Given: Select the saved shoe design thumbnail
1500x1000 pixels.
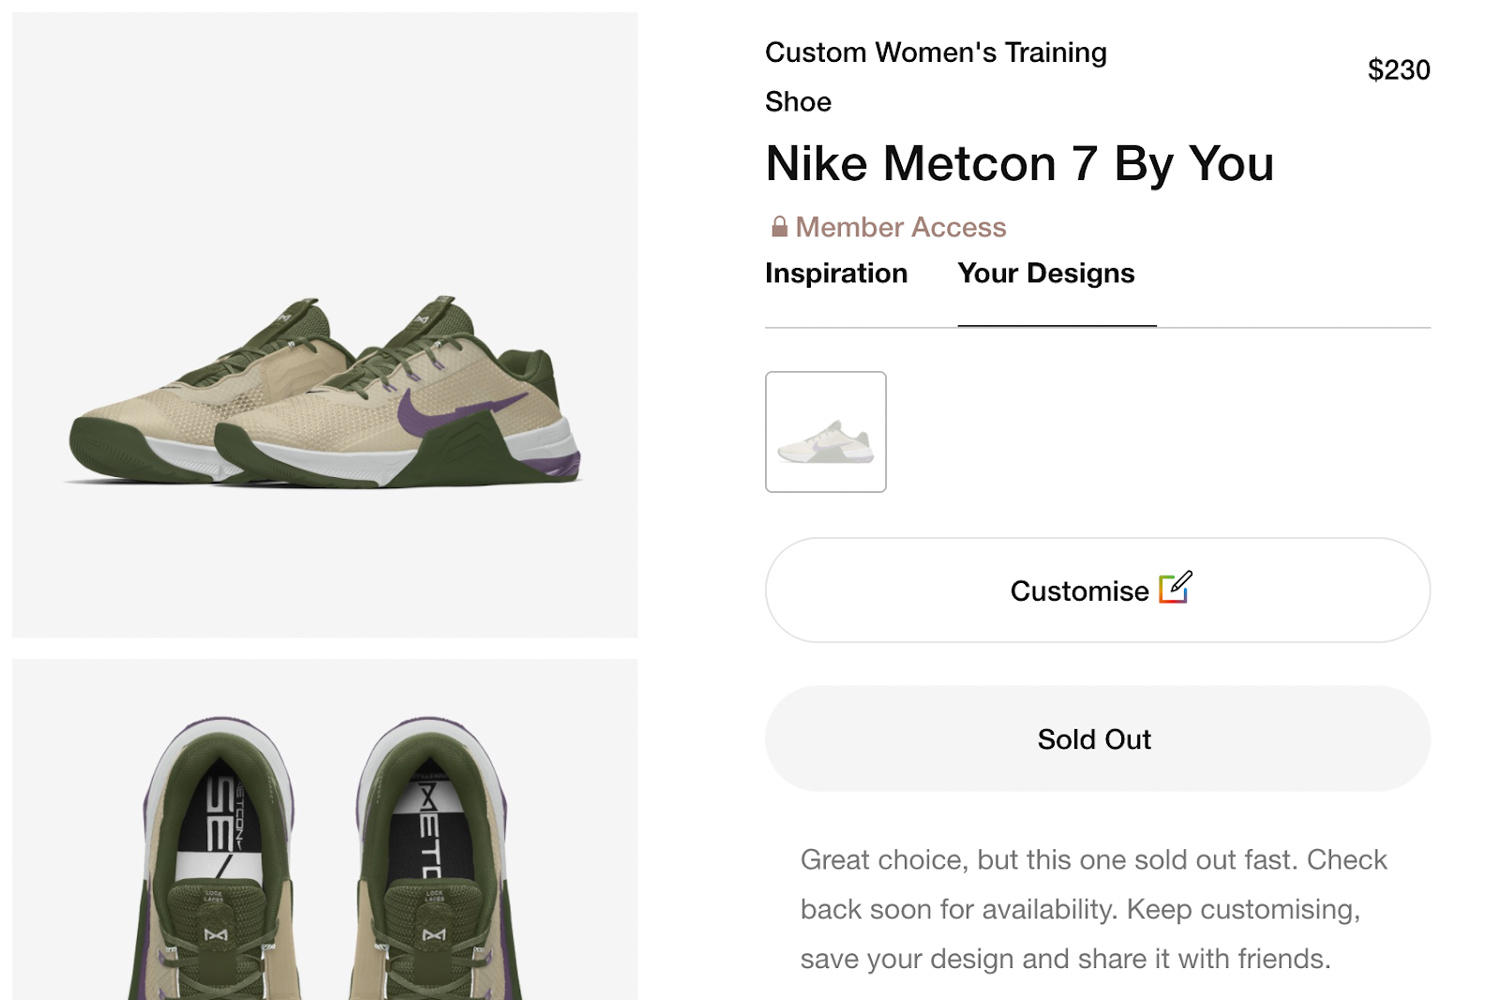Looking at the screenshot, I should tap(825, 432).
